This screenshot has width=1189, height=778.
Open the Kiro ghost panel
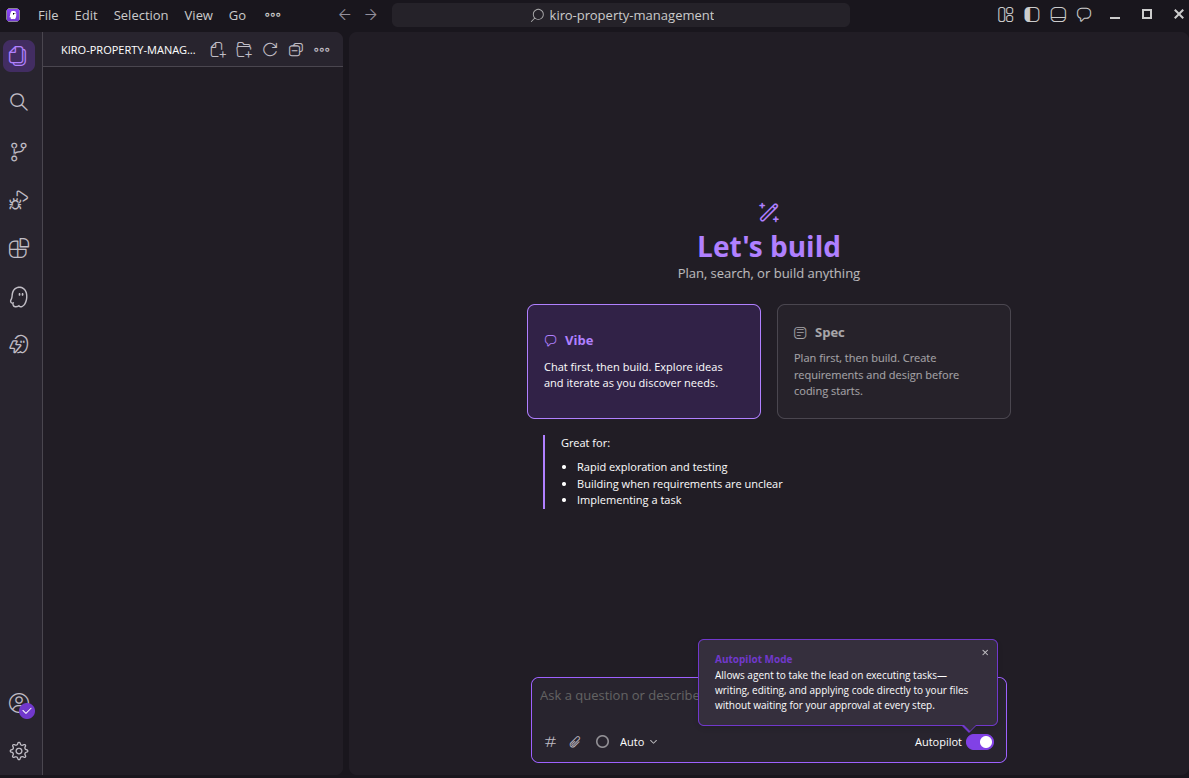(18, 297)
